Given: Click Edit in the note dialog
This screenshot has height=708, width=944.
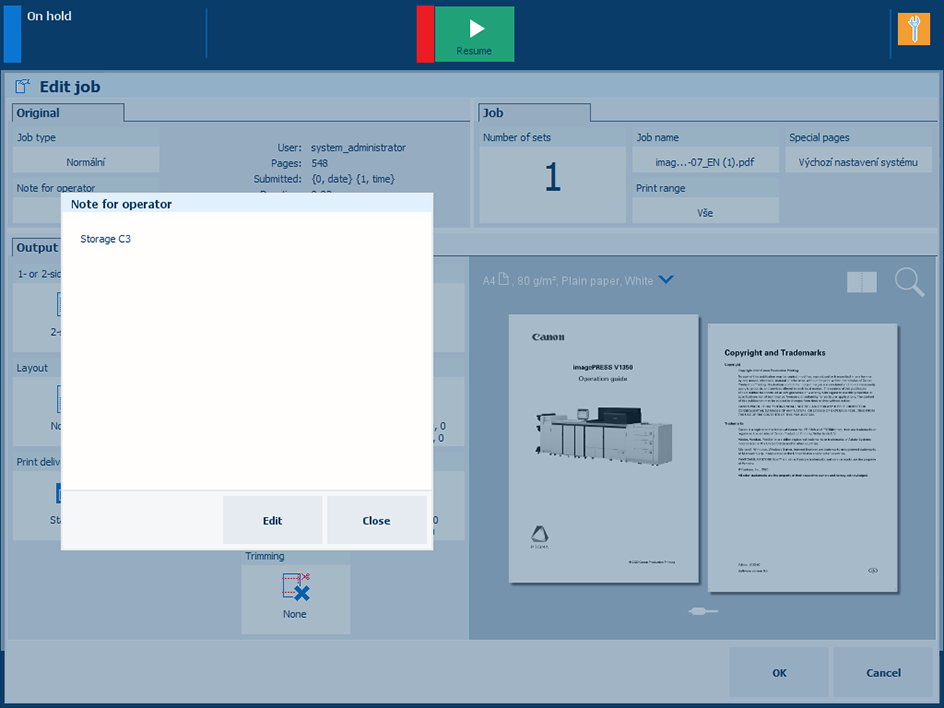Looking at the screenshot, I should pyautogui.click(x=272, y=520).
